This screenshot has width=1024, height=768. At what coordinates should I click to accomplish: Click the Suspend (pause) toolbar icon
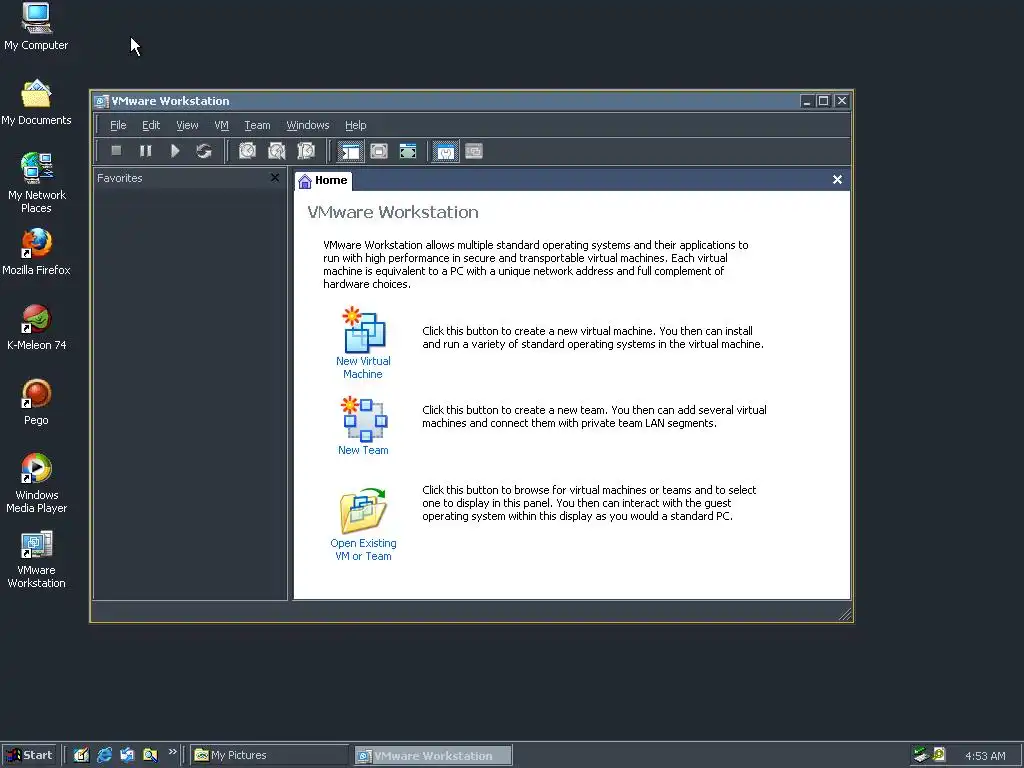coord(145,151)
